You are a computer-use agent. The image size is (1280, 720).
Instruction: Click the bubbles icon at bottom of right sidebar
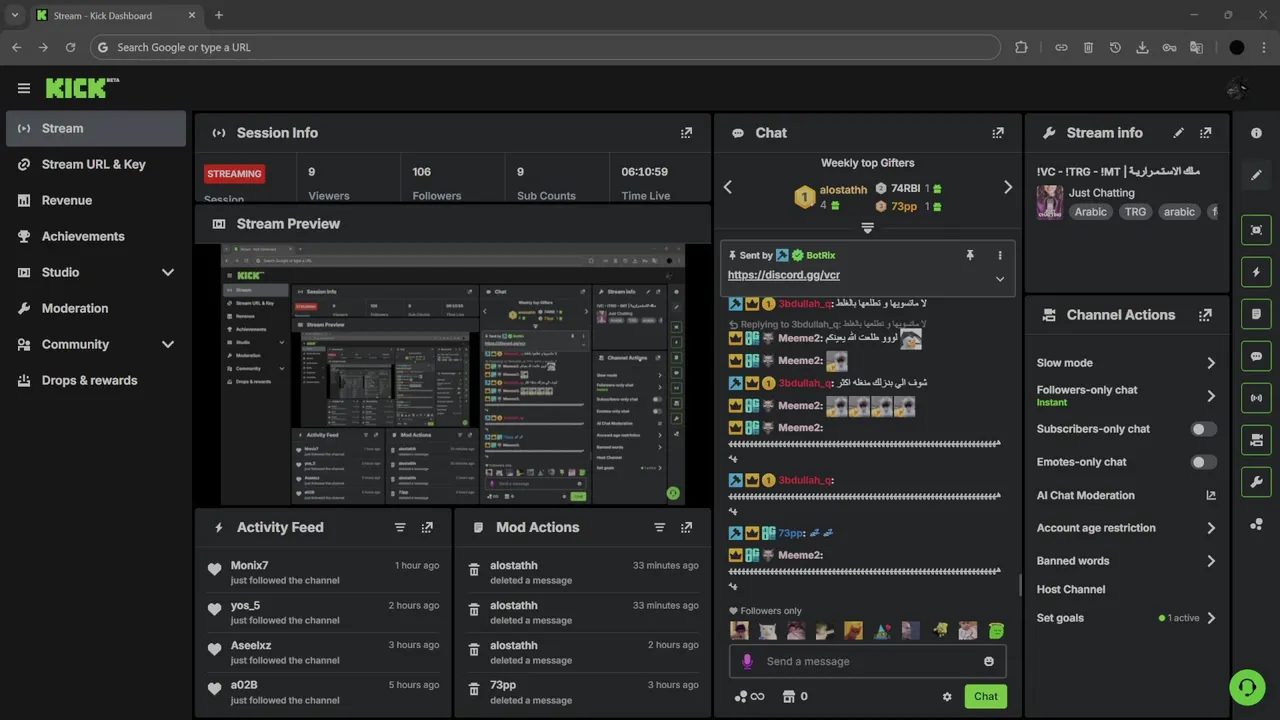pos(1257,524)
